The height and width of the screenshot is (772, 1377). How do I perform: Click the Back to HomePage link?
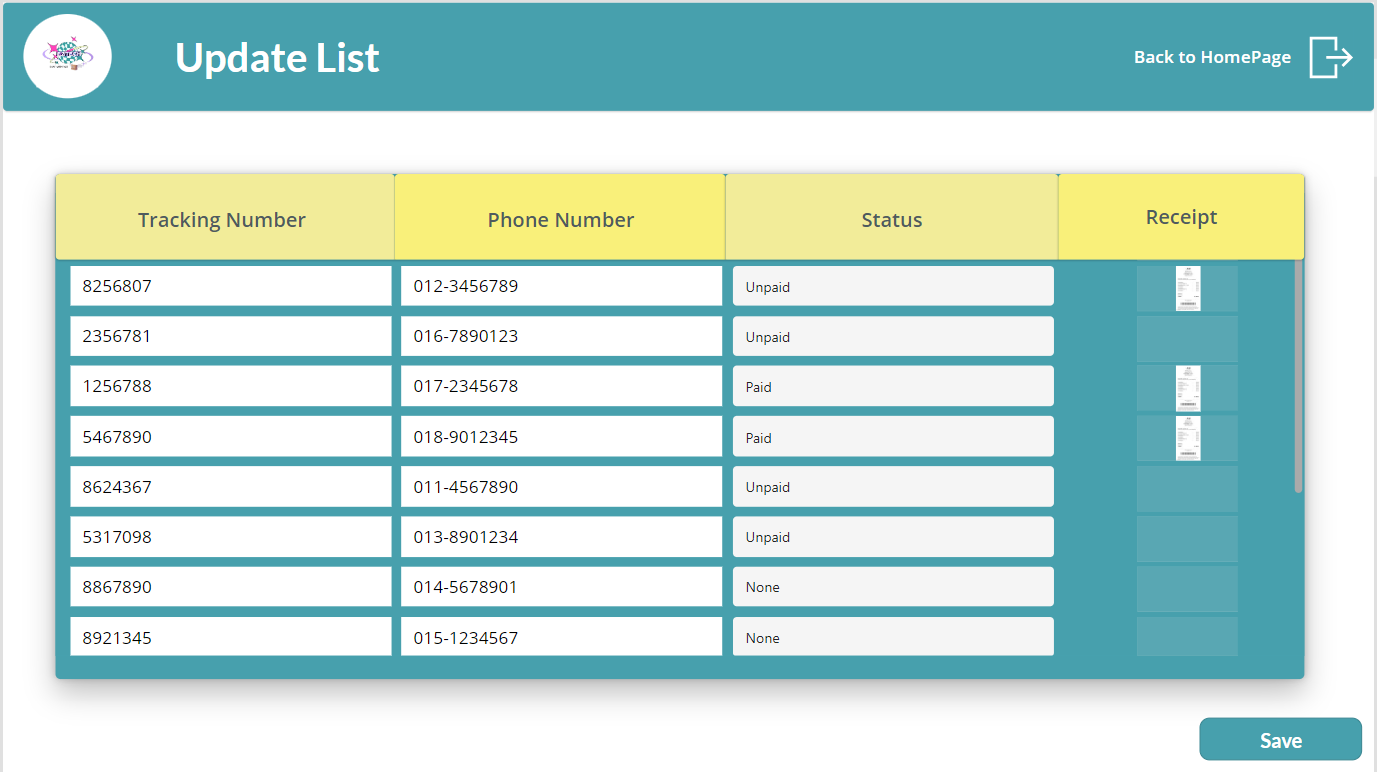pyautogui.click(x=1212, y=57)
